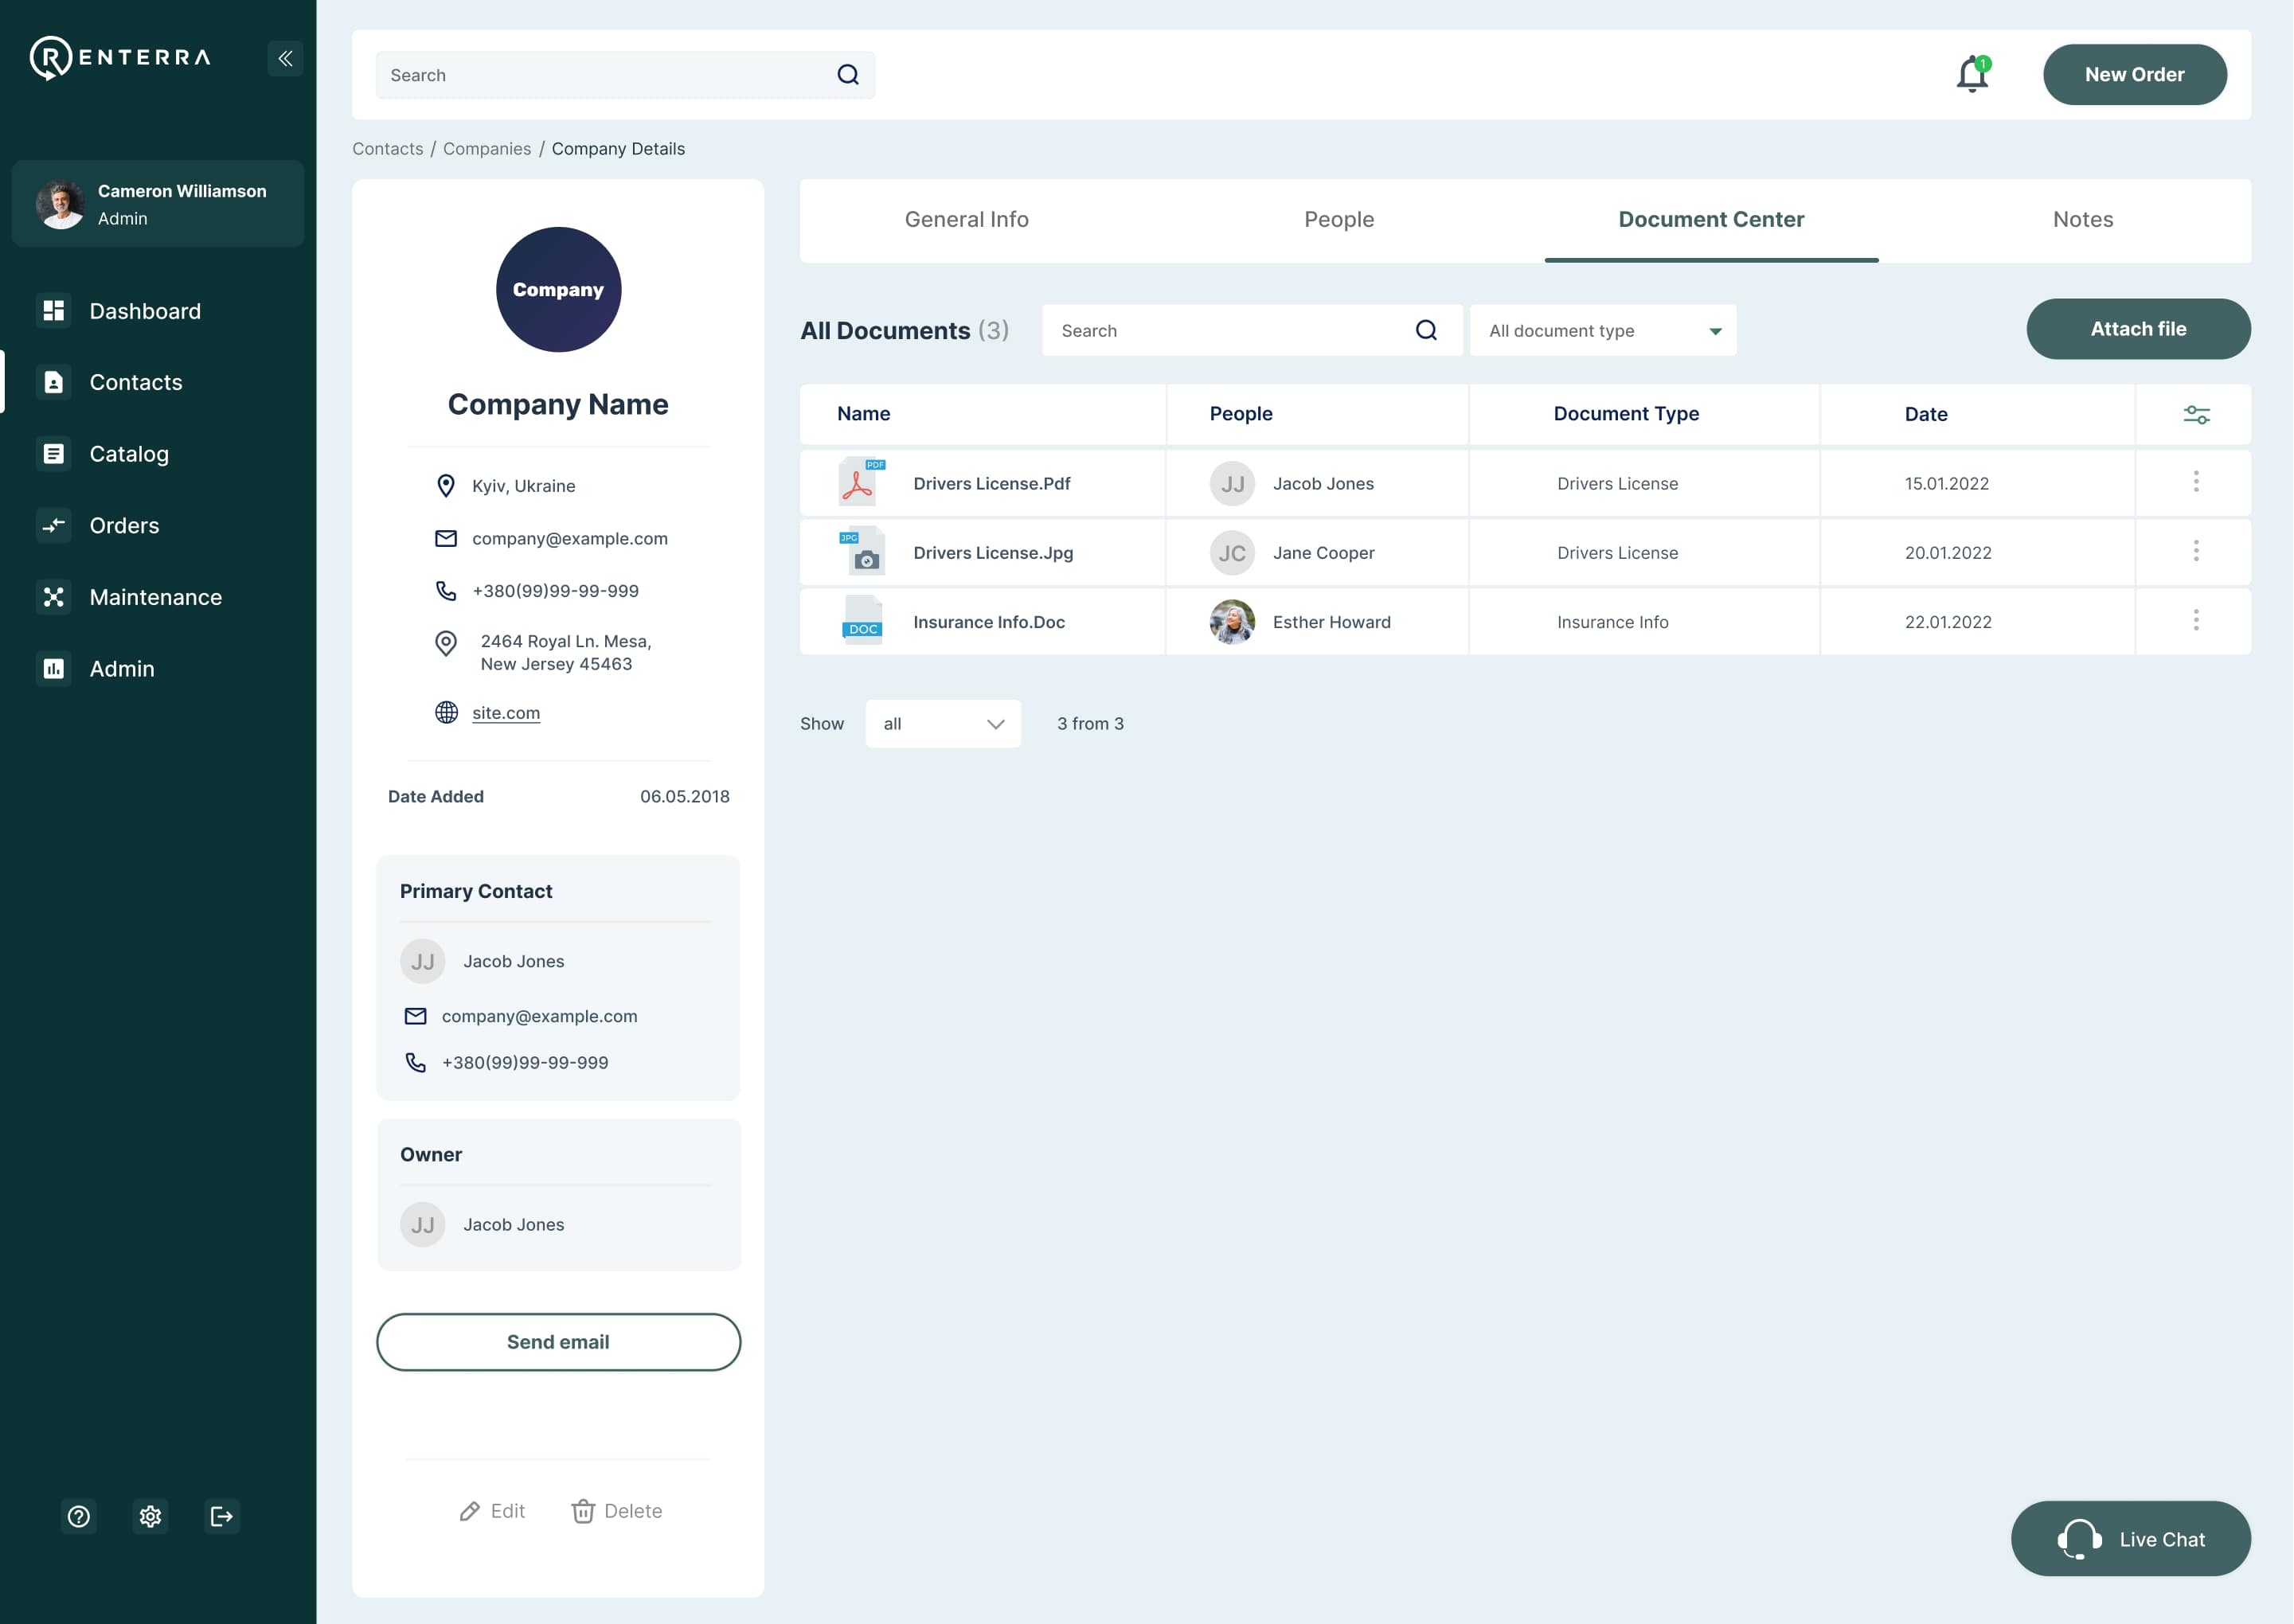
Task: Open Catalog icon in sidebar
Action: 54,454
